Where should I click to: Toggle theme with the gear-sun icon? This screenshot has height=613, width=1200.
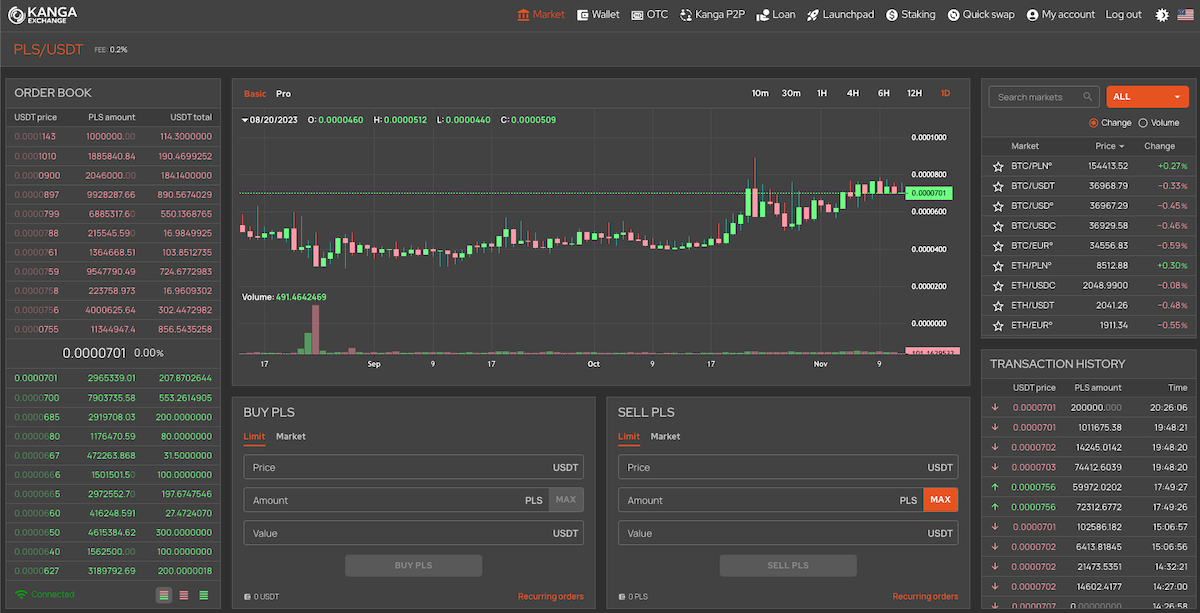(1162, 15)
